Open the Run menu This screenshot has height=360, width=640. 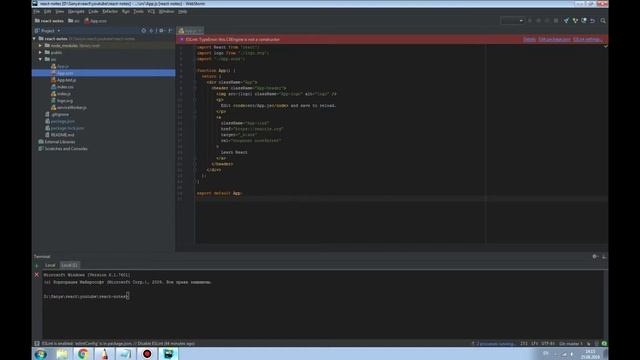[126, 11]
